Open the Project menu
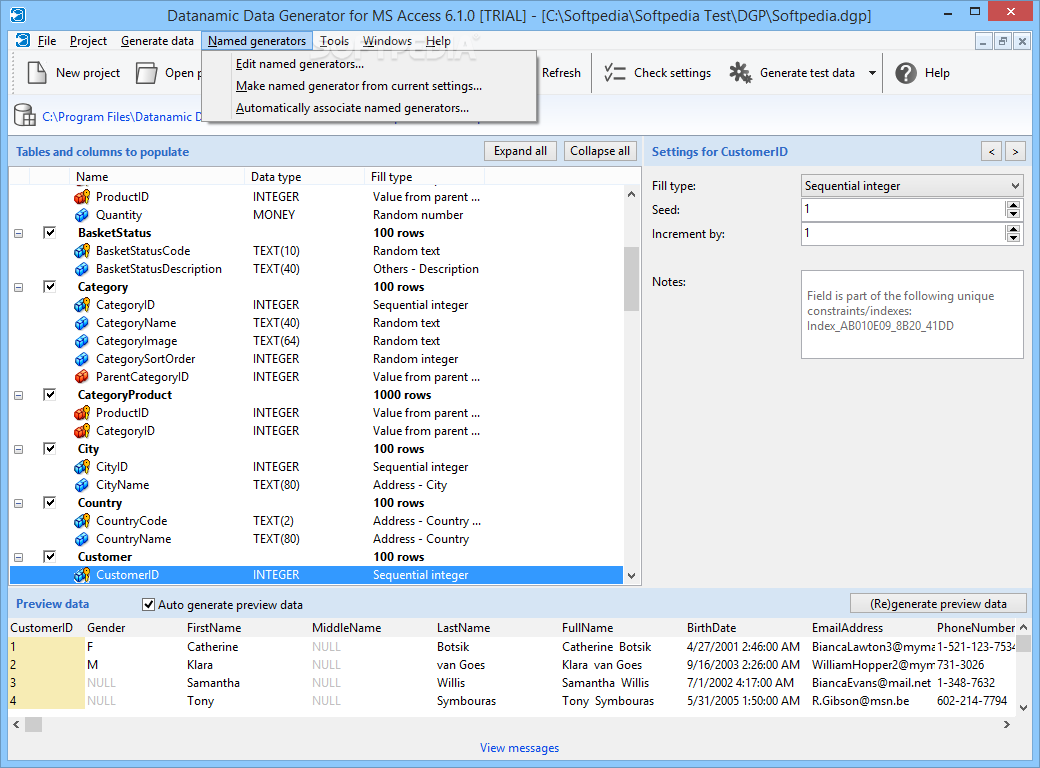Screen dimensions: 1040x768 (88, 41)
